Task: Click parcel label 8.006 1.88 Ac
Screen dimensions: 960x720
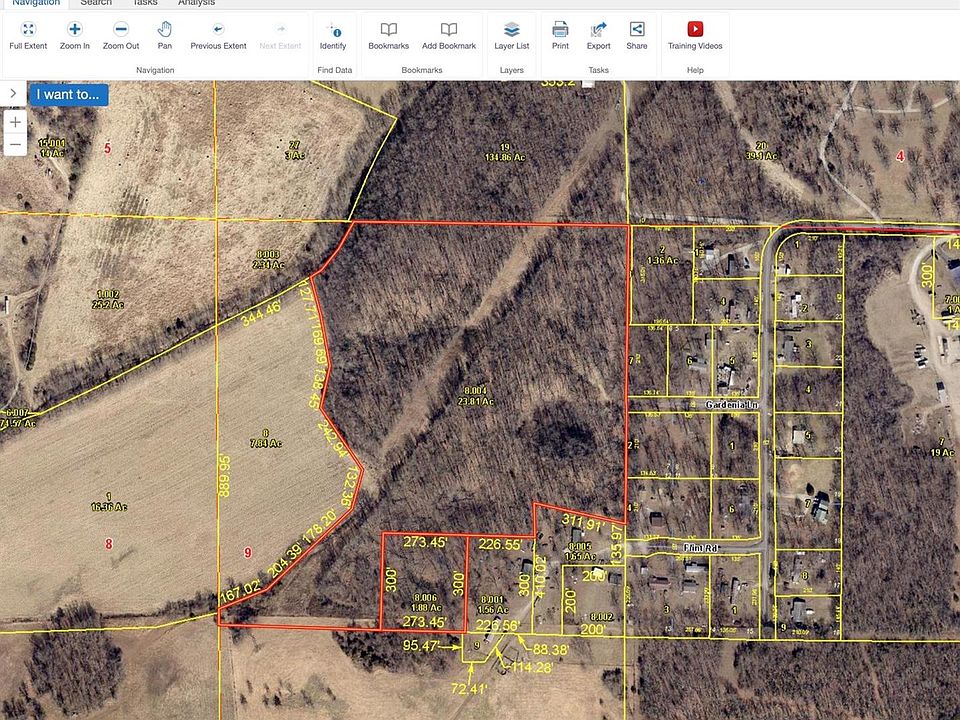Action: tap(426, 602)
